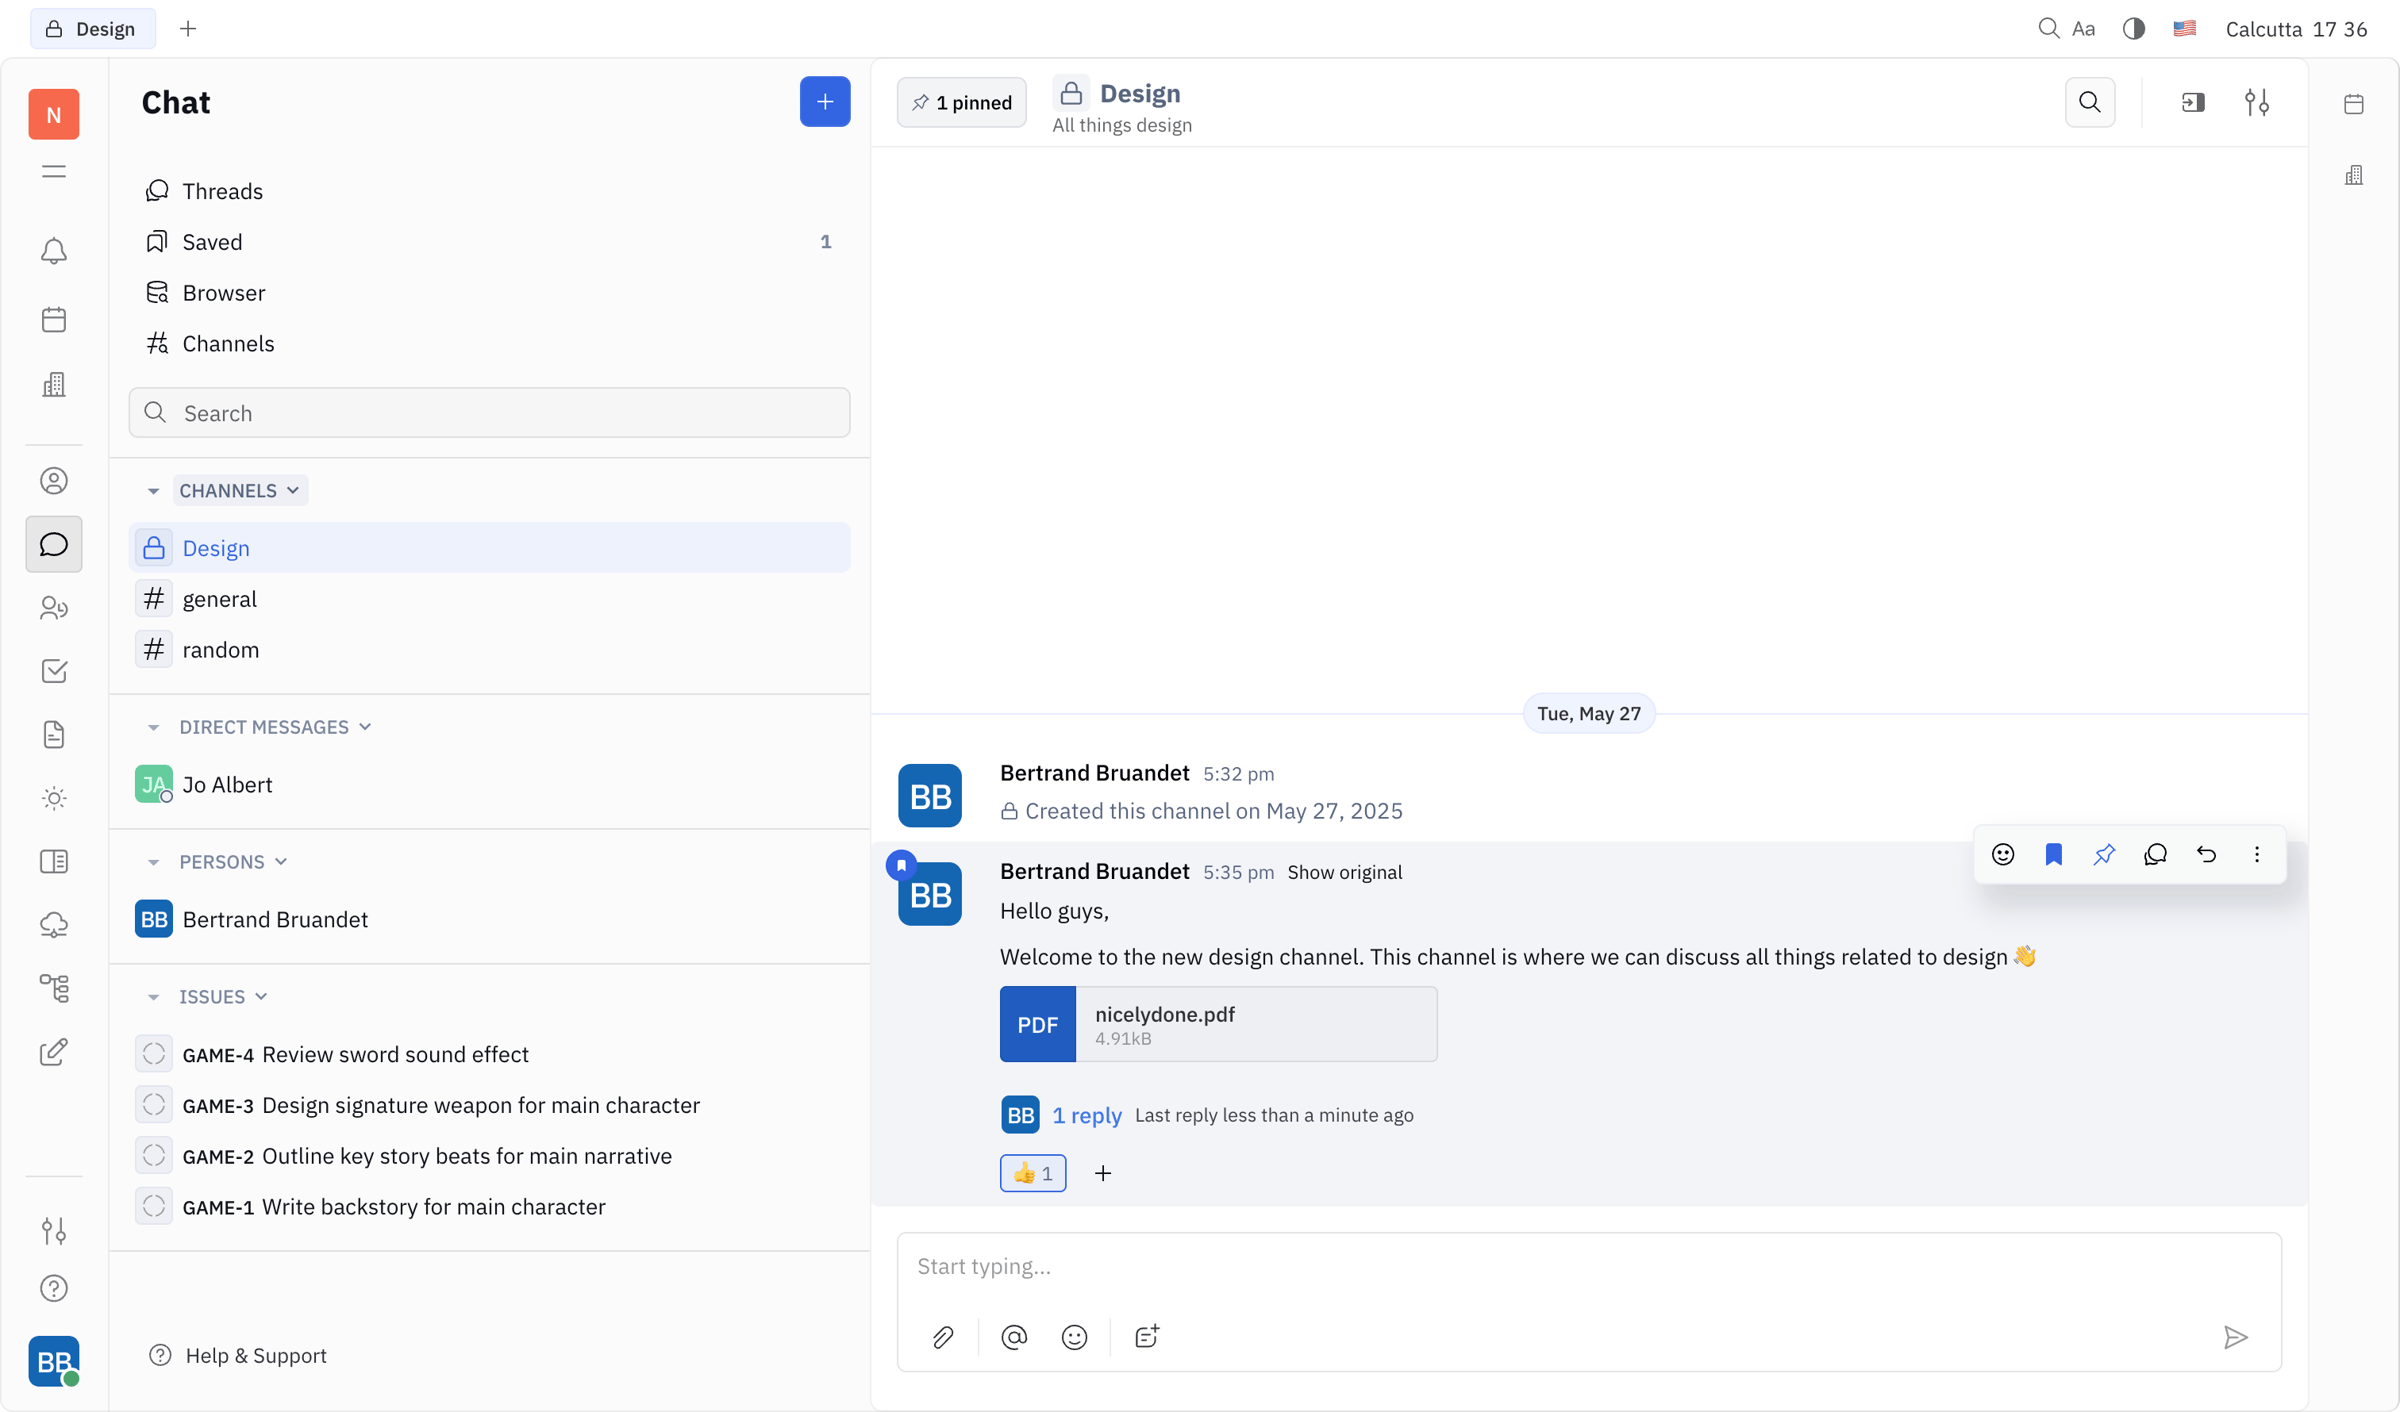Click the Start typing message field
Screen dimensions: 2400x1412
point(1588,1266)
